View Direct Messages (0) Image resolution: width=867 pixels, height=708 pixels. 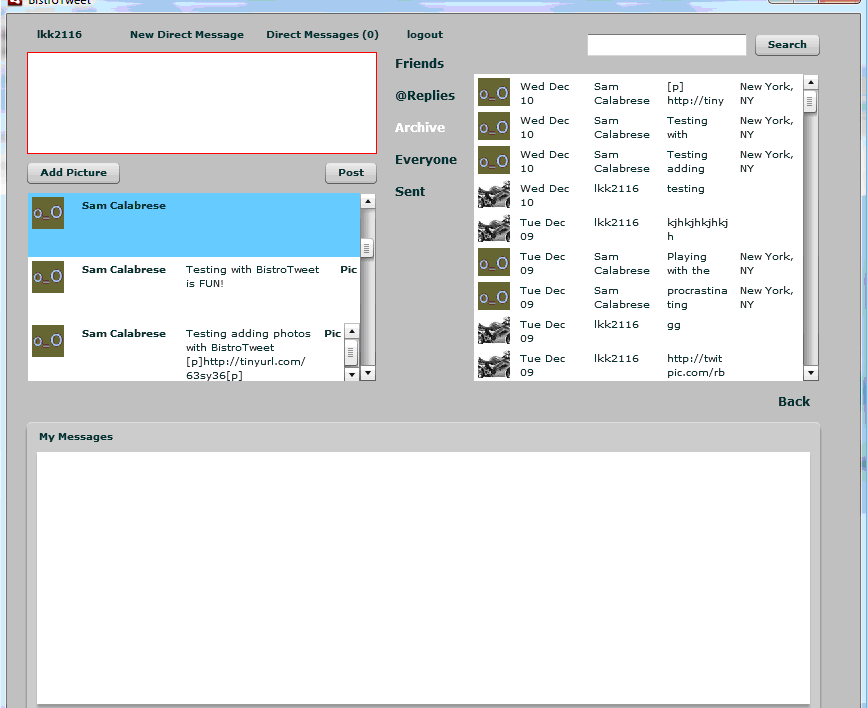pyautogui.click(x=322, y=34)
